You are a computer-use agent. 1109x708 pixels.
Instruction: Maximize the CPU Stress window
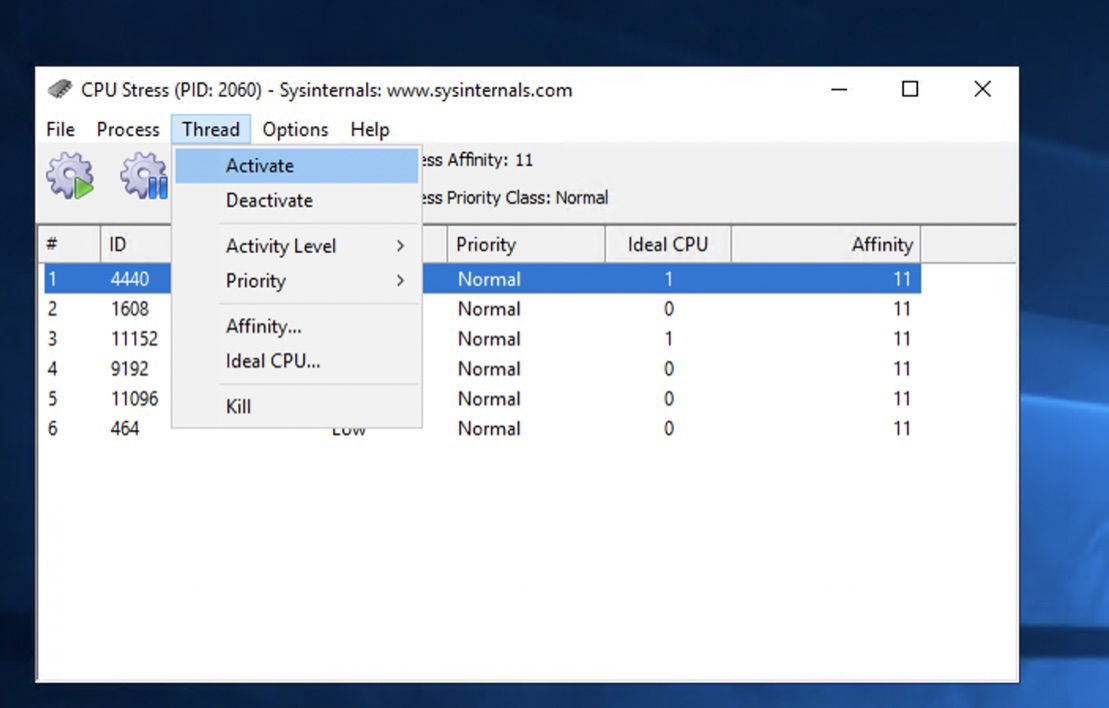pos(910,89)
